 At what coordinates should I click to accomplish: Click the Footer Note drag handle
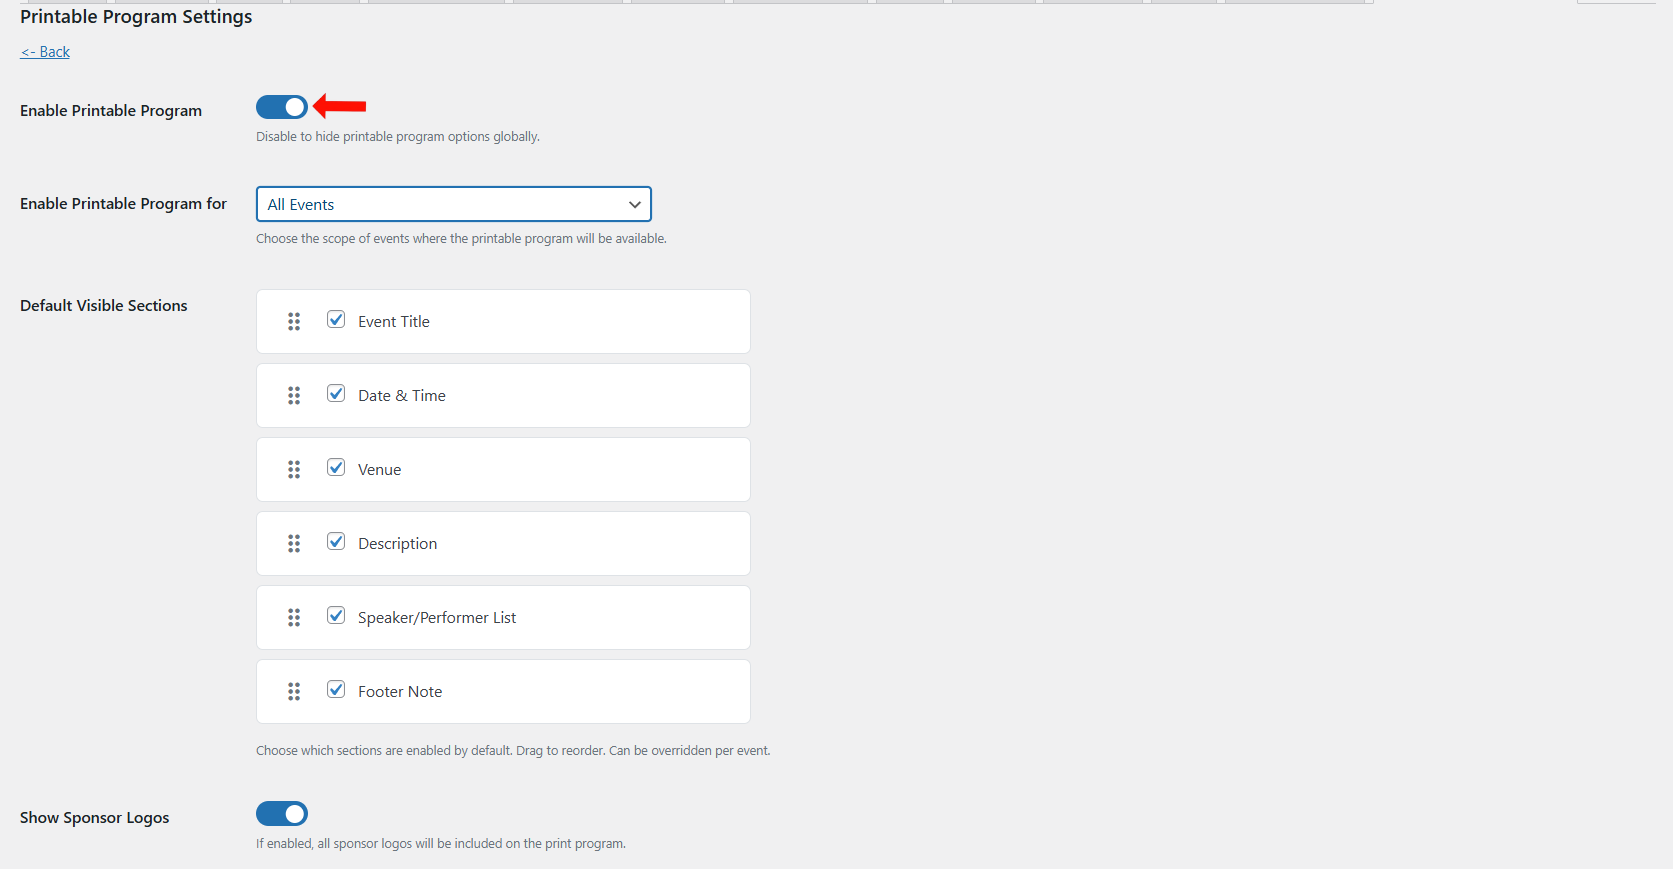(294, 692)
